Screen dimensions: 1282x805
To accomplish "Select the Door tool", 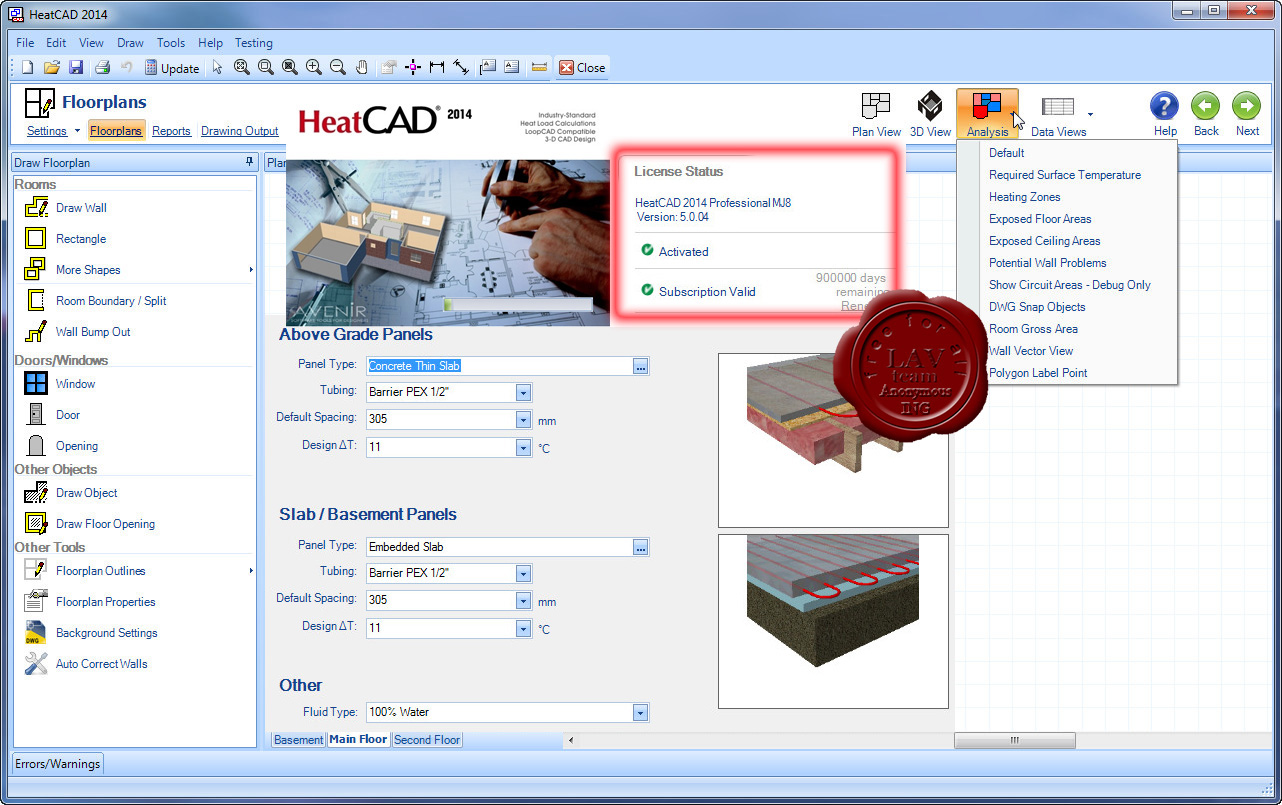I will (x=68, y=415).
